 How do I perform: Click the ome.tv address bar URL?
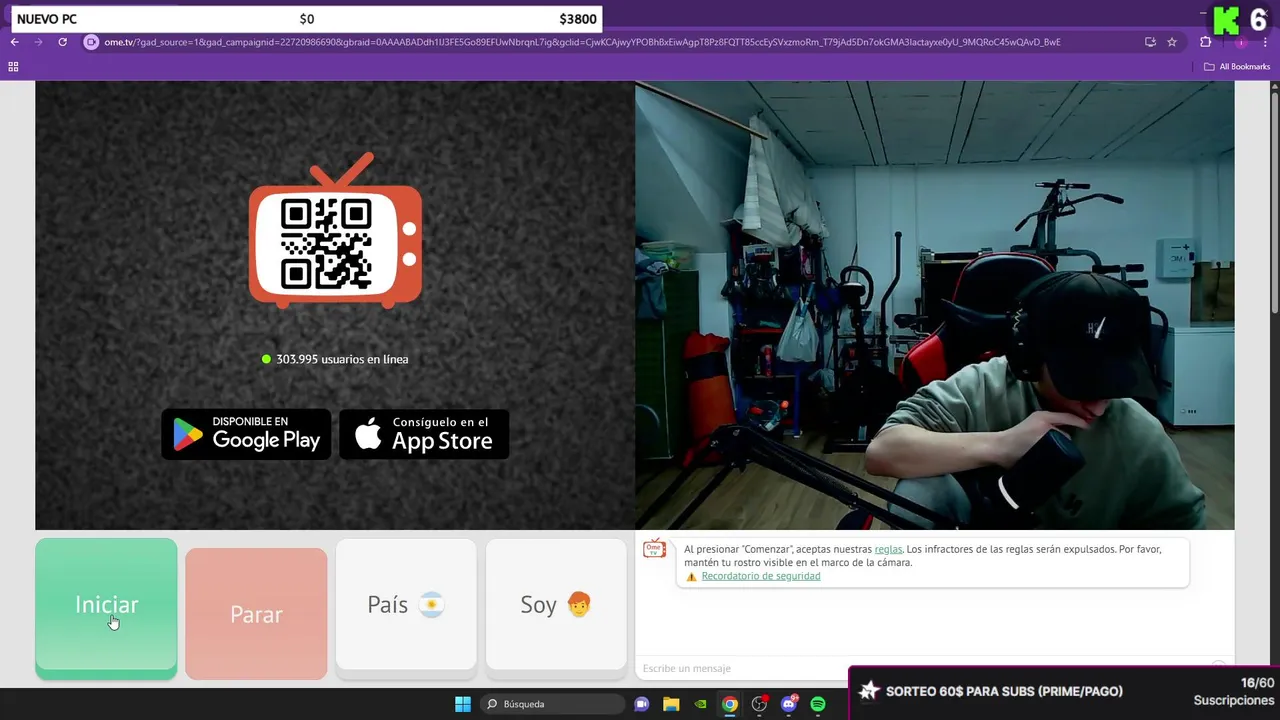click(582, 42)
